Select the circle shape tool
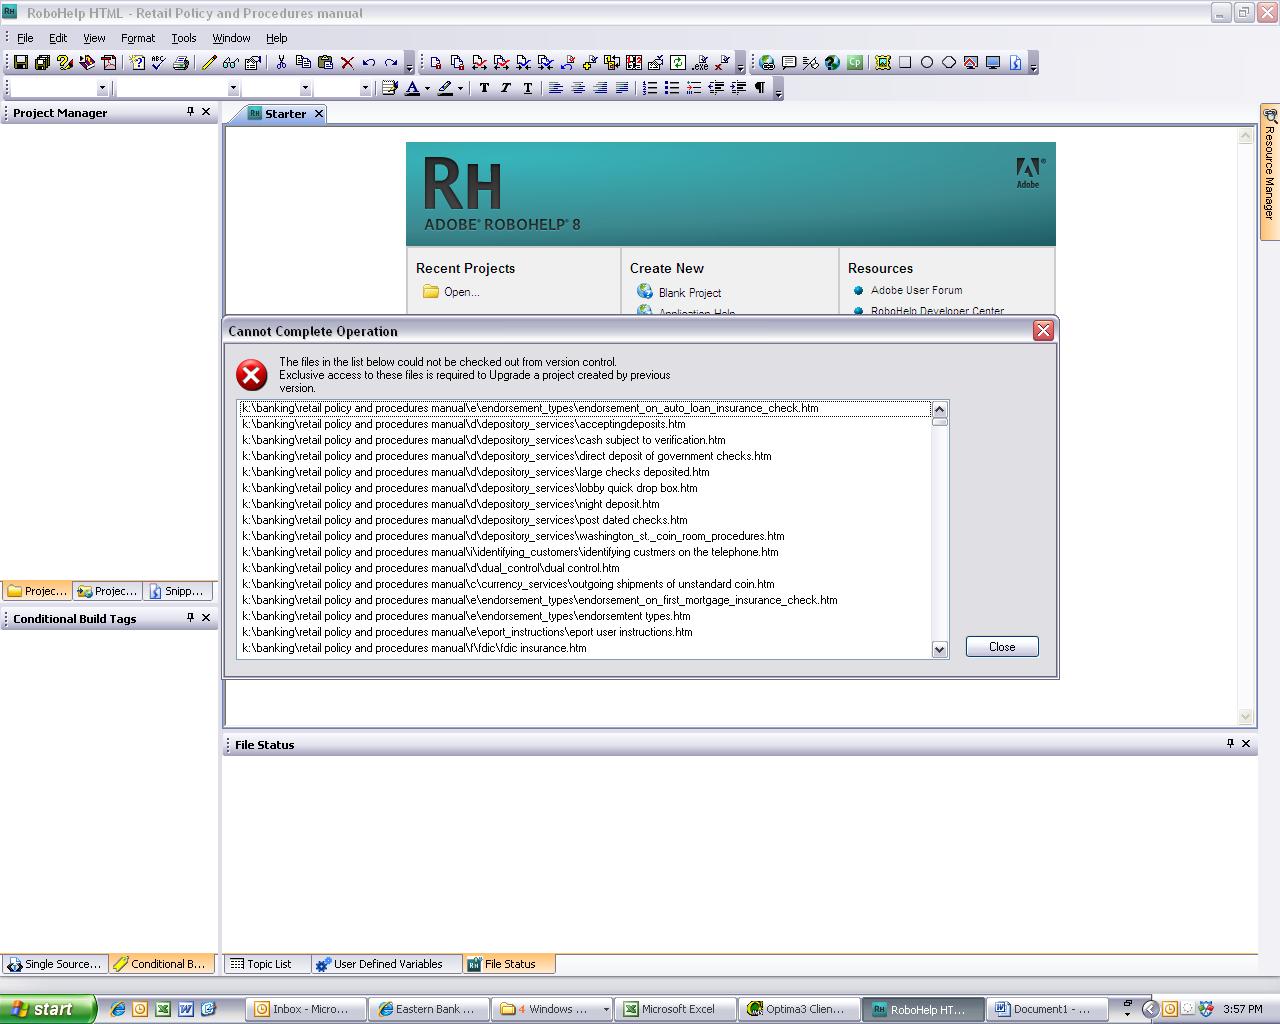 pyautogui.click(x=927, y=62)
